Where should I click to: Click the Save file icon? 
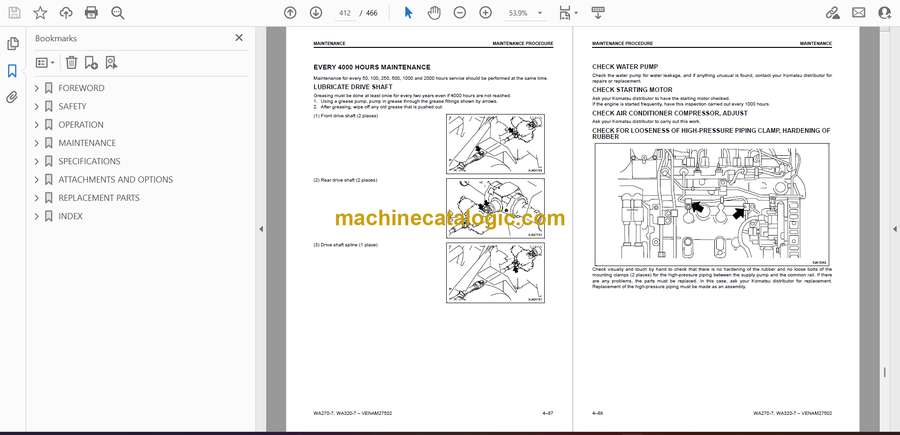pyautogui.click(x=14, y=13)
